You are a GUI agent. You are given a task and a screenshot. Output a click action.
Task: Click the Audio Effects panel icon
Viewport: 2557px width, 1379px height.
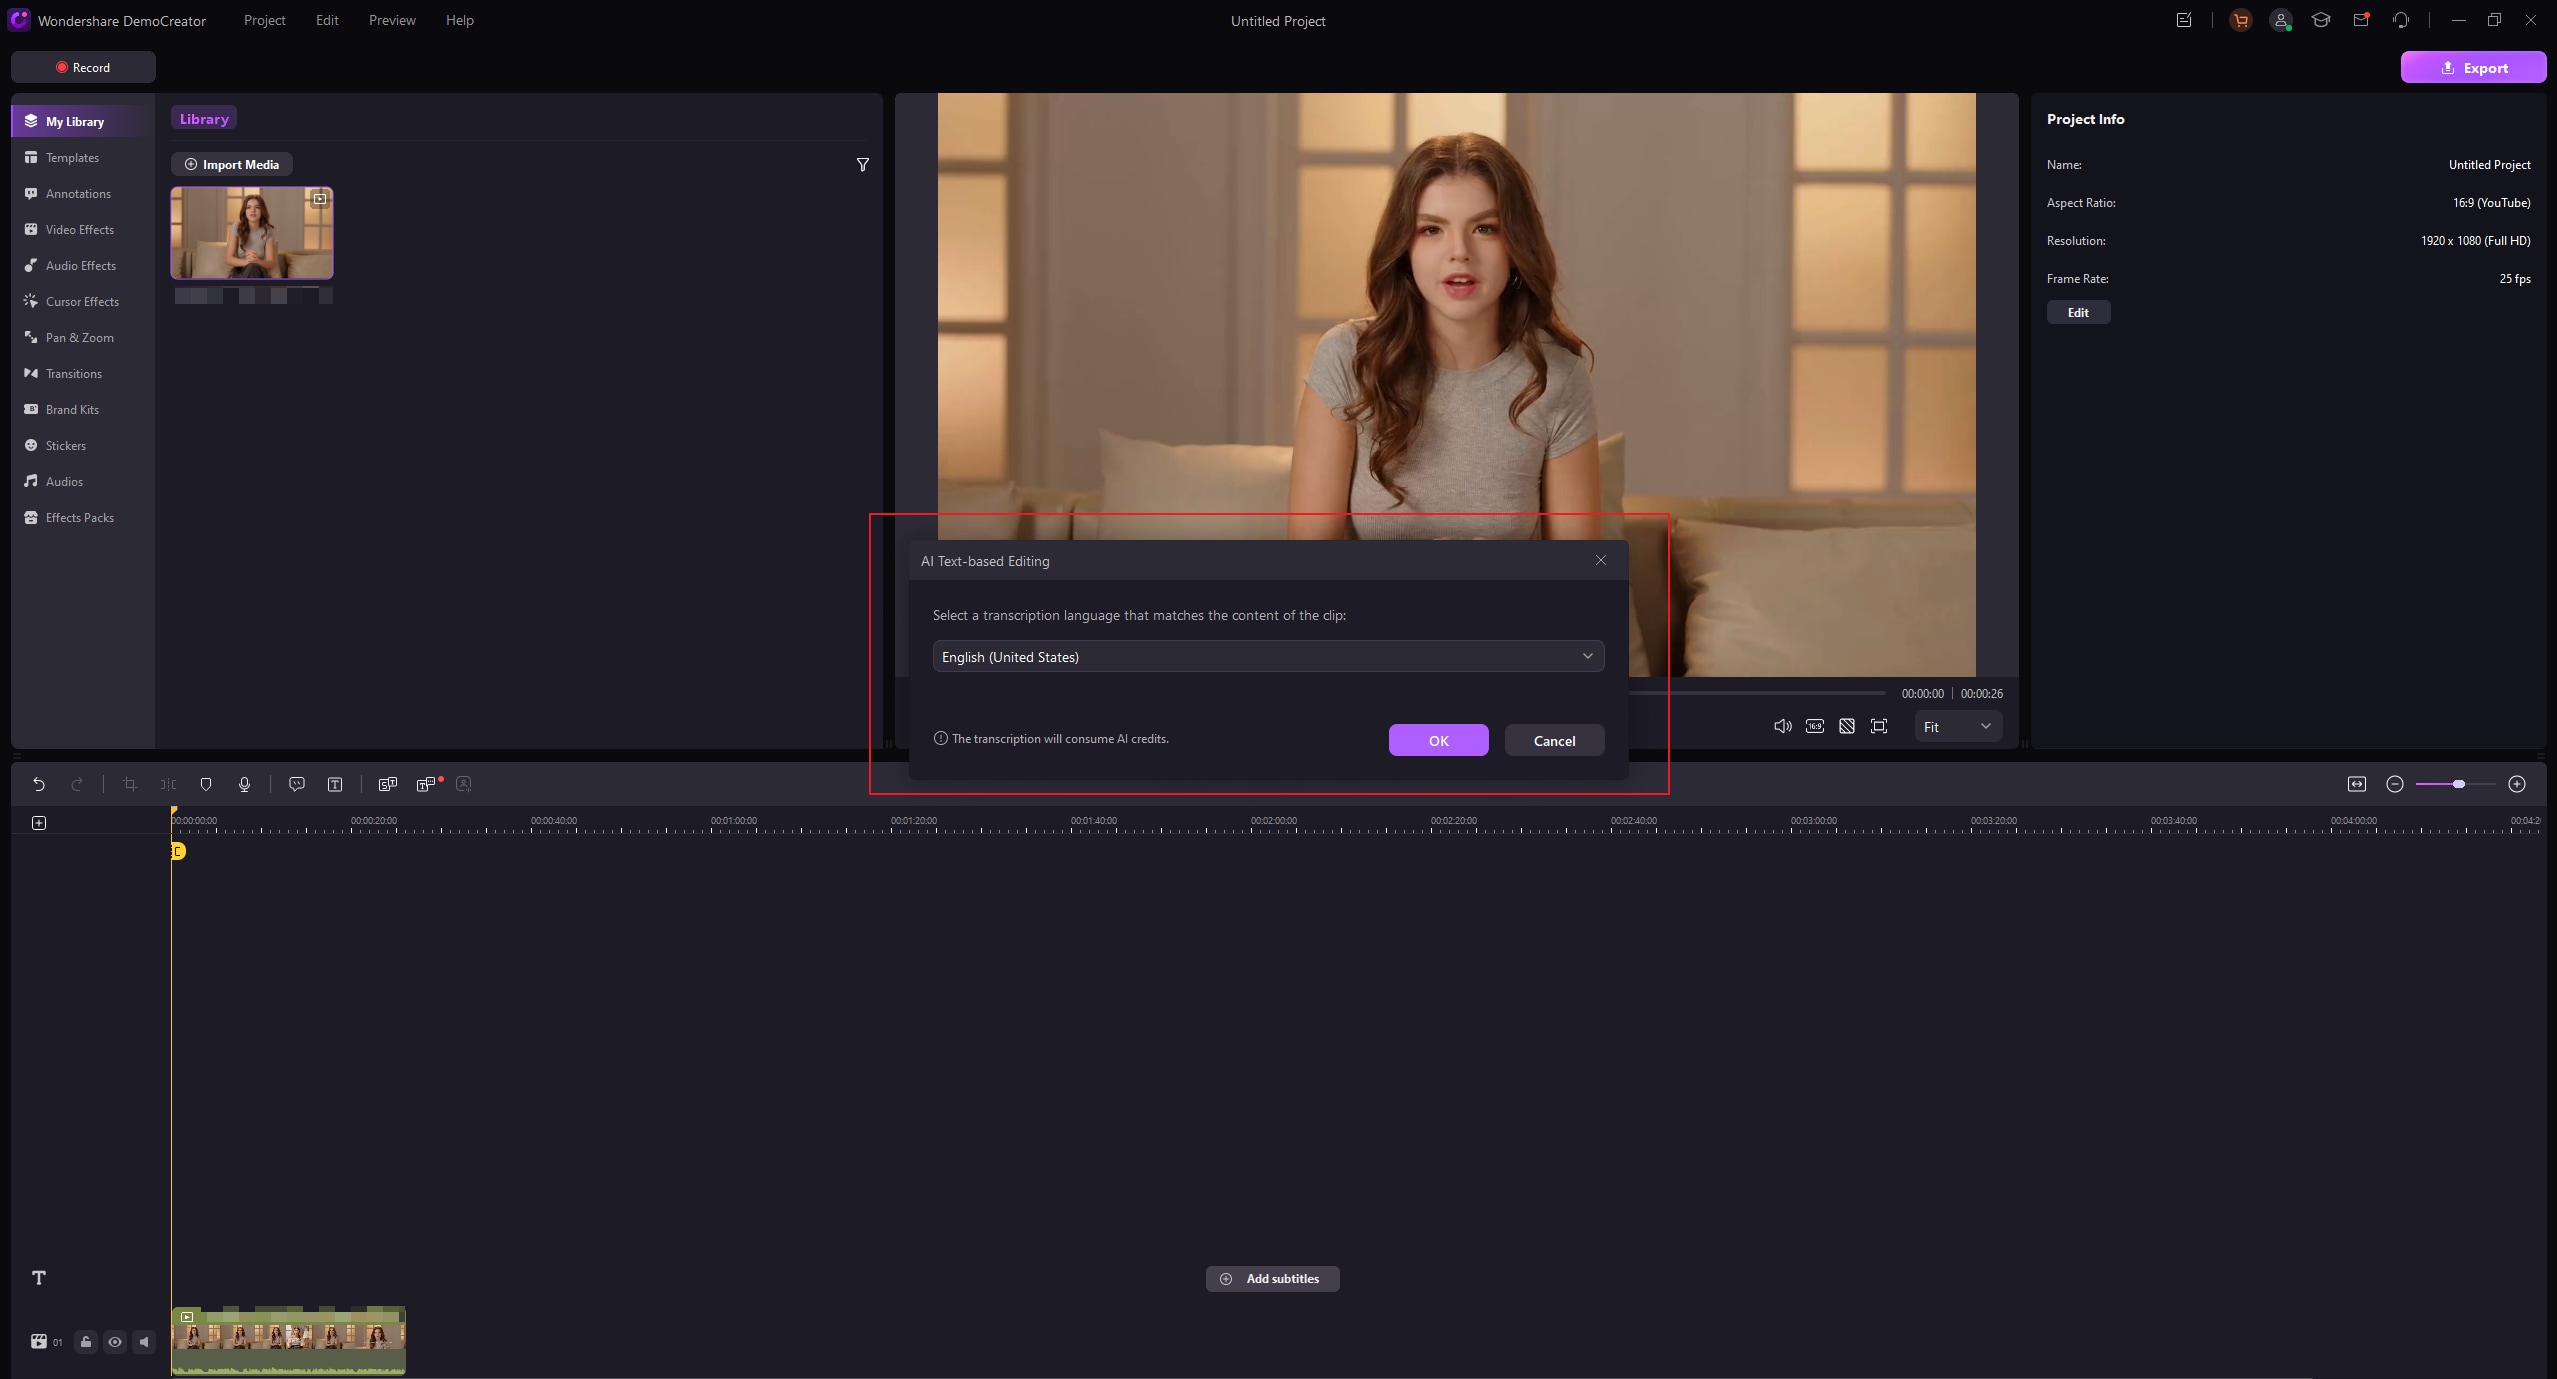tap(31, 265)
